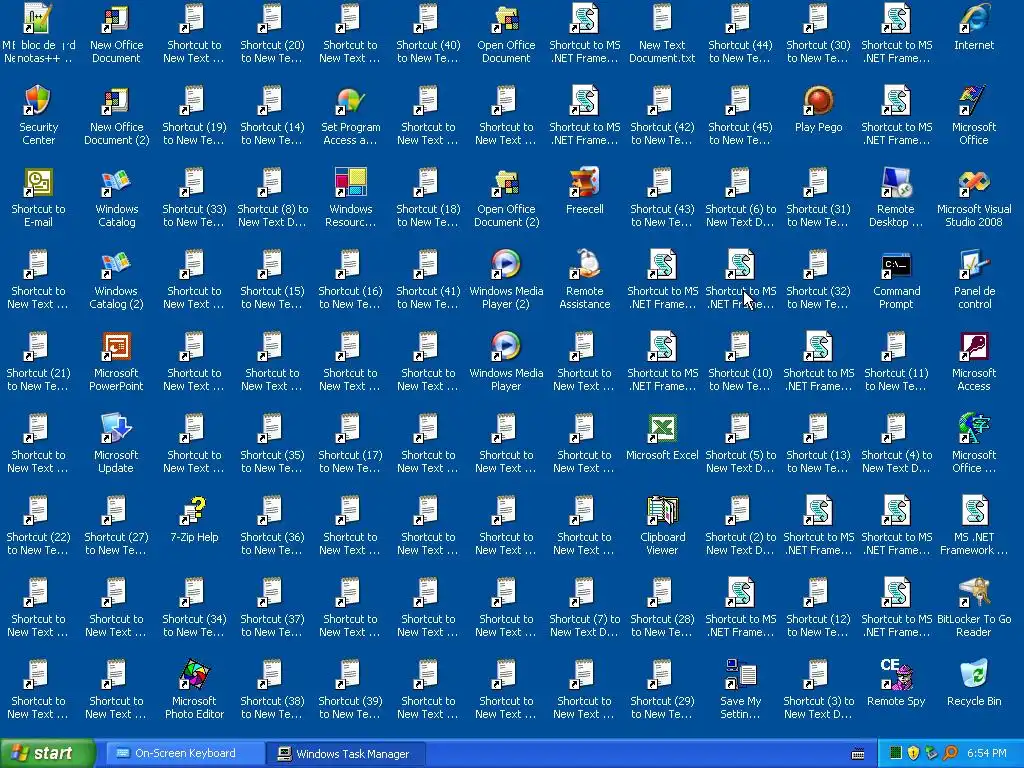
Task: Open the Microsoft Update icon
Action: 116,442
